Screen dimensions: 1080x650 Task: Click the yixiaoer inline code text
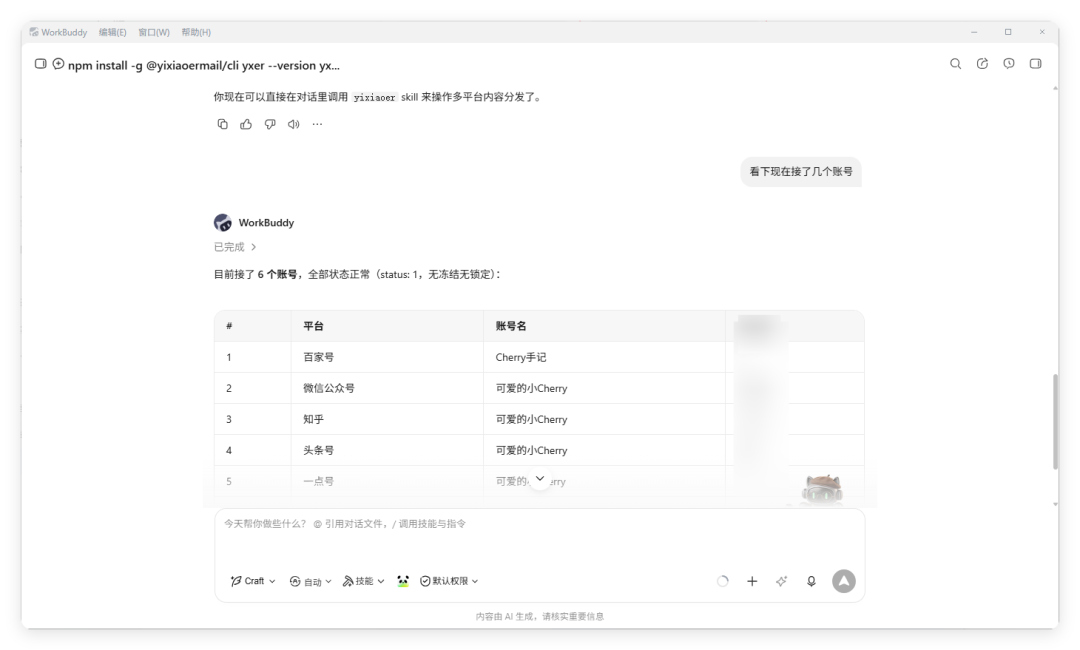[374, 98]
